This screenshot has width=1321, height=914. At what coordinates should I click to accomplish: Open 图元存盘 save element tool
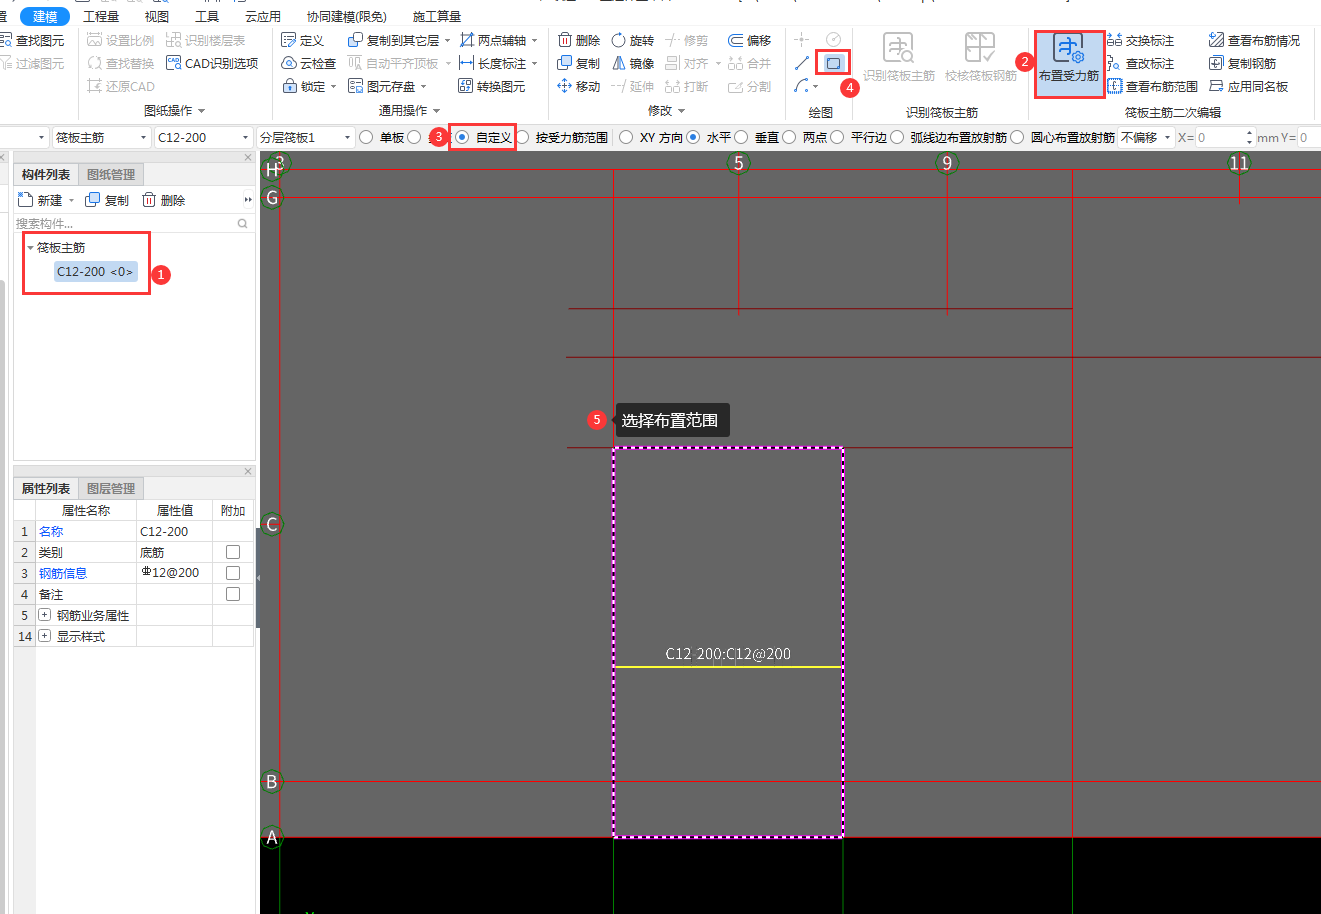[x=387, y=86]
